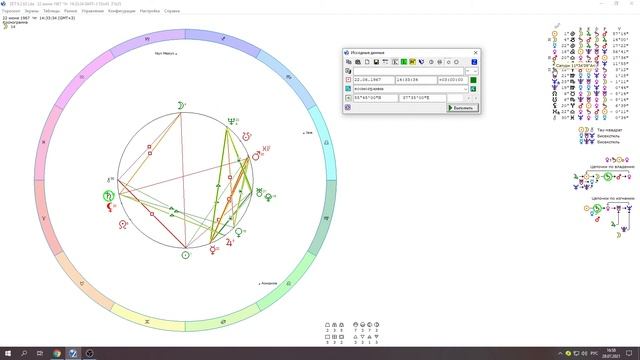Image resolution: width=640 pixels, height=360 pixels.
Task: Click the red Jupiter glyph on the chart
Action: (229, 242)
